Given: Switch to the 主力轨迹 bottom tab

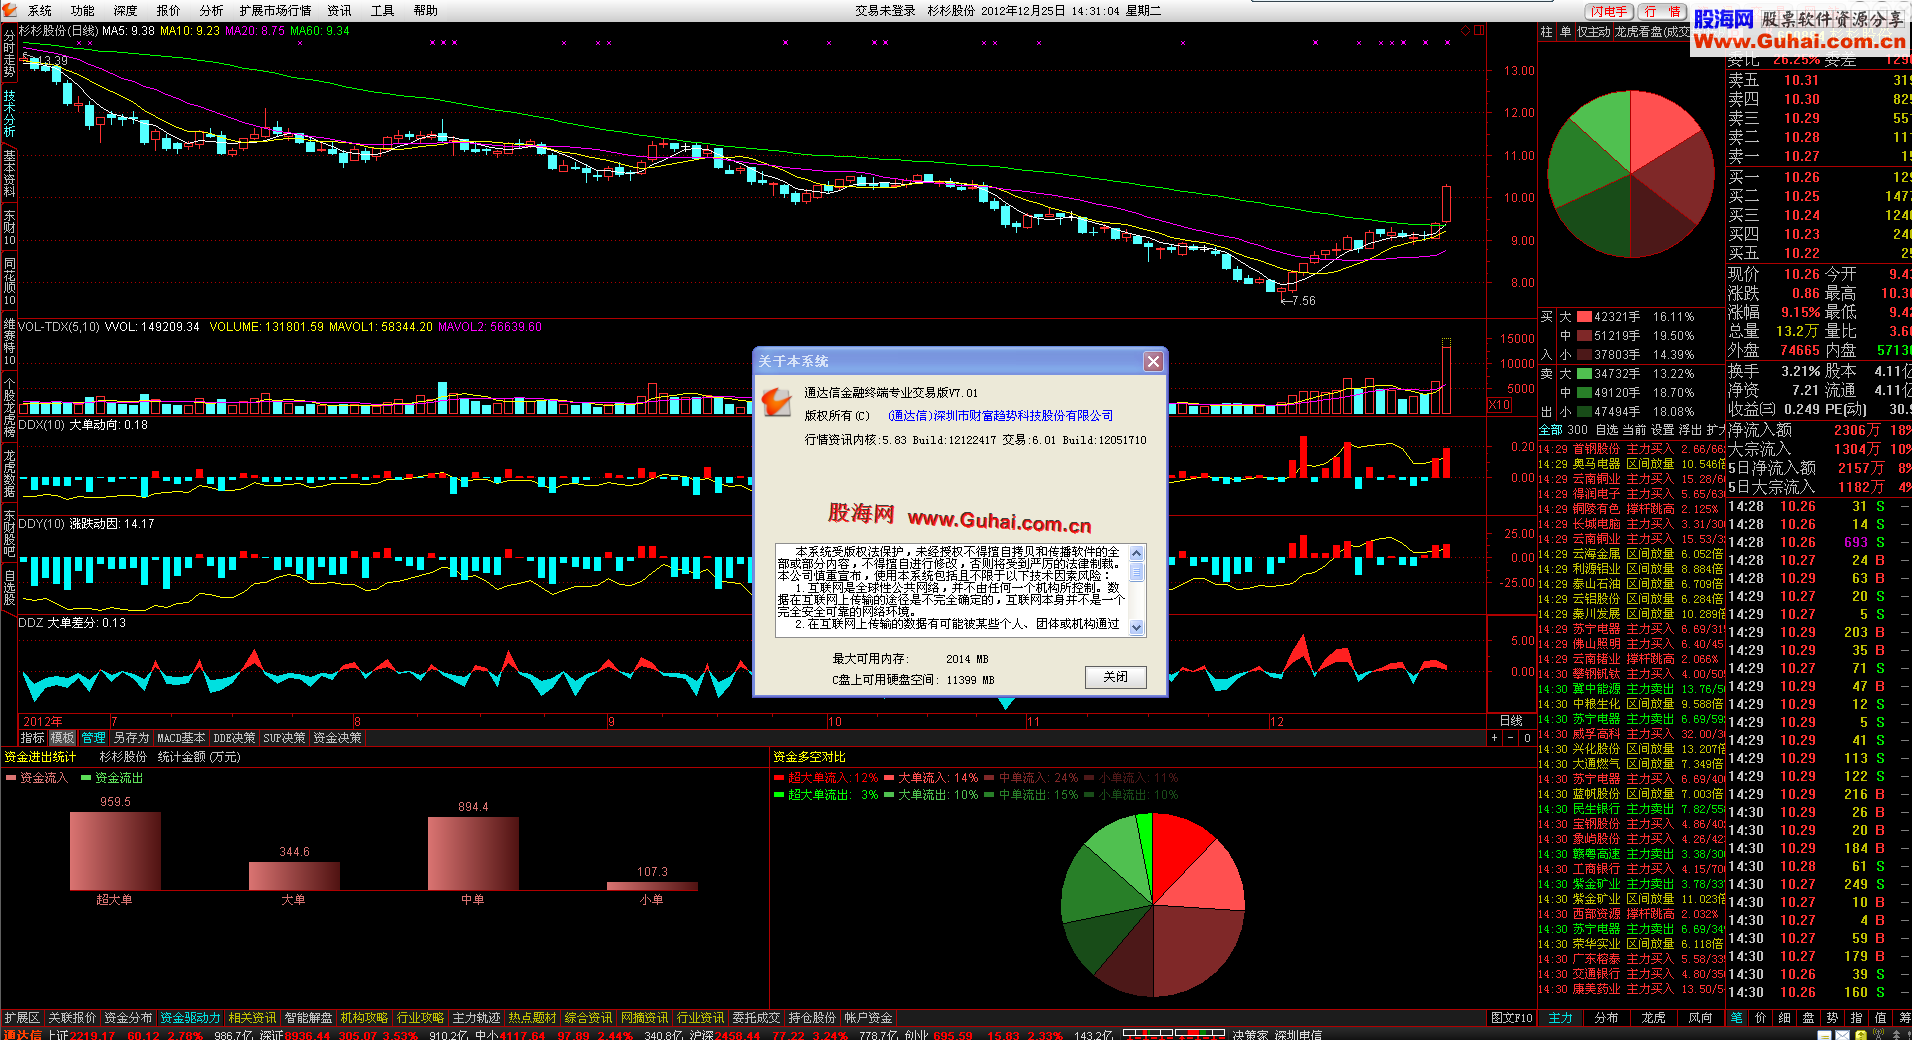Looking at the screenshot, I should click(x=476, y=1017).
